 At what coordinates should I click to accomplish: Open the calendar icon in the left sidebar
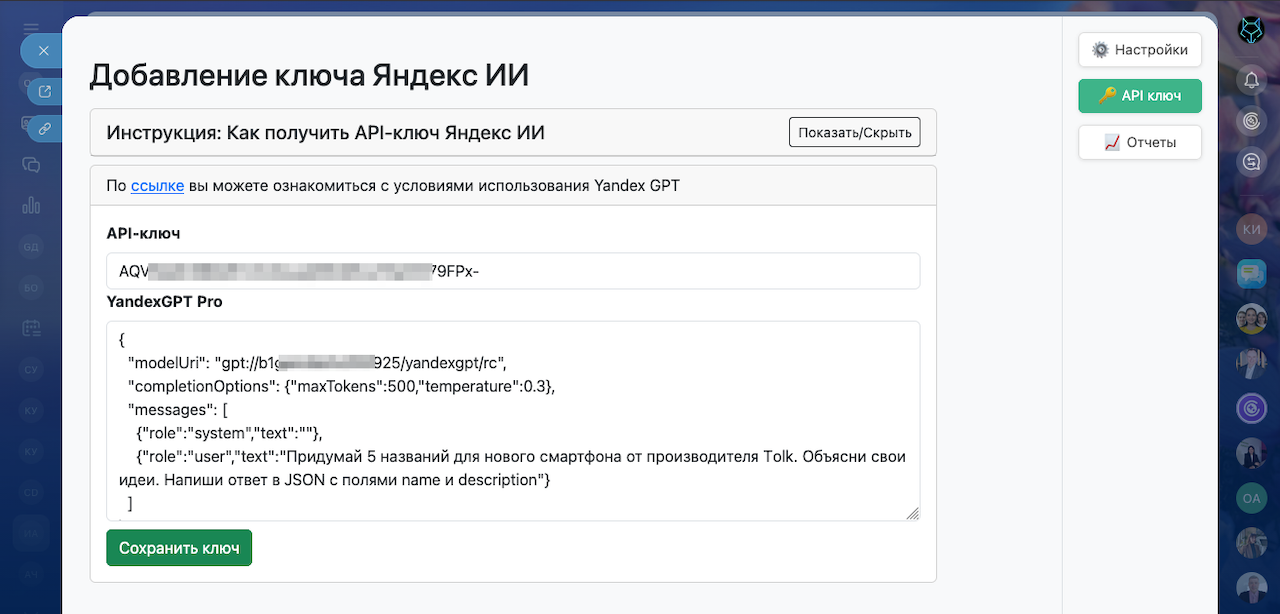(x=31, y=327)
